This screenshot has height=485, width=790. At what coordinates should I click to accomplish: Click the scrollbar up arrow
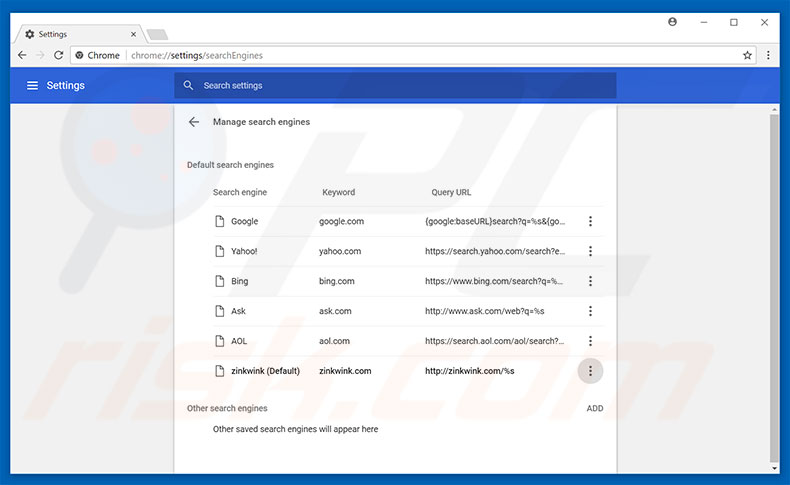tap(774, 109)
